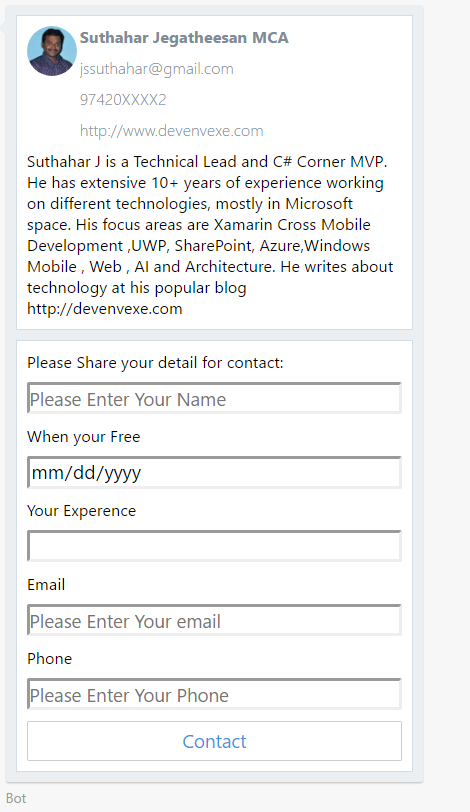This screenshot has width=470, height=812.
Task: Click the 'Please Share your detail for contact' label
Action: (x=155, y=362)
